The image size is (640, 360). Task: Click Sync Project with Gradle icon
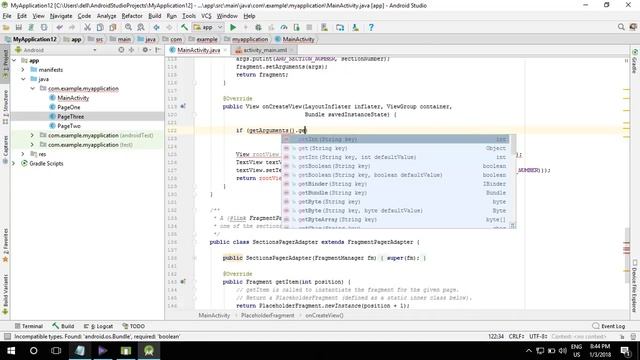[340, 27]
